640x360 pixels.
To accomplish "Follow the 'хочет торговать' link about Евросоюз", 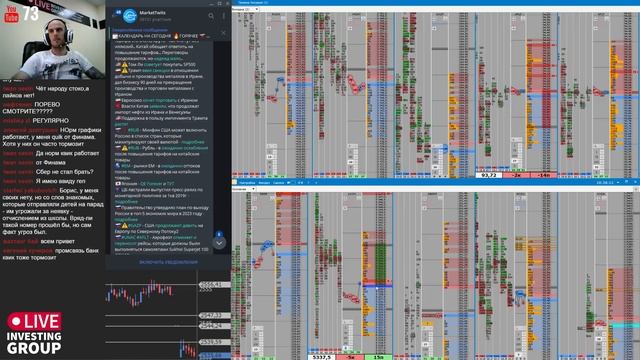I will tap(160, 100).
